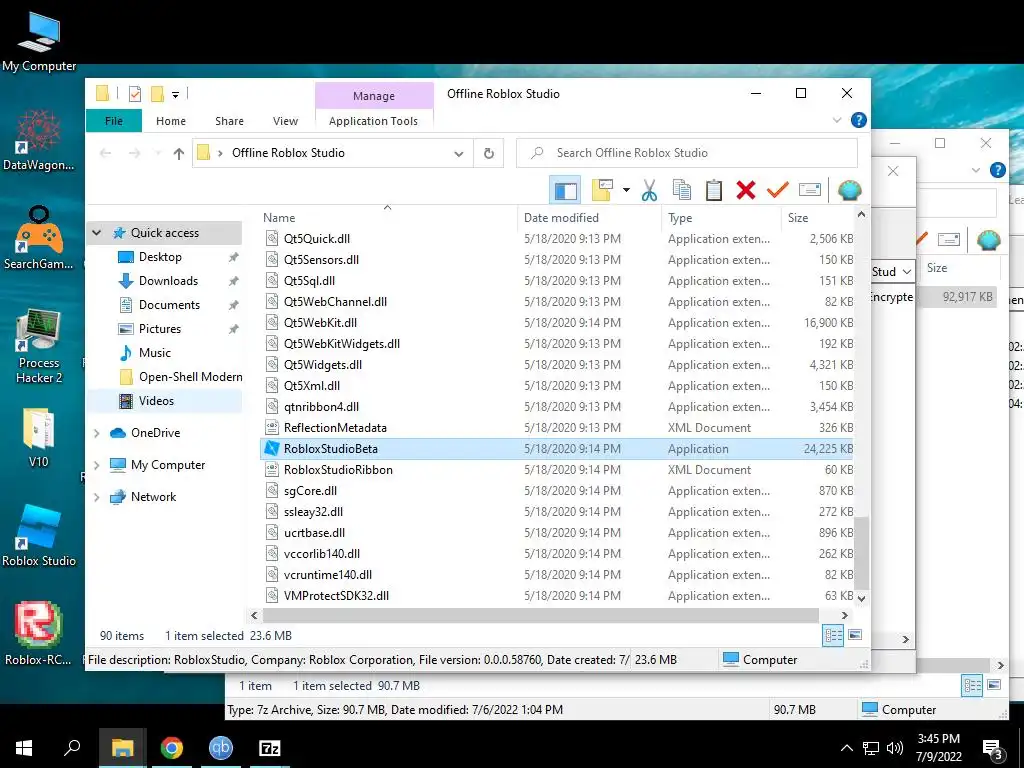Expand the Network tree node
This screenshot has height=768, width=1024.
97,497
